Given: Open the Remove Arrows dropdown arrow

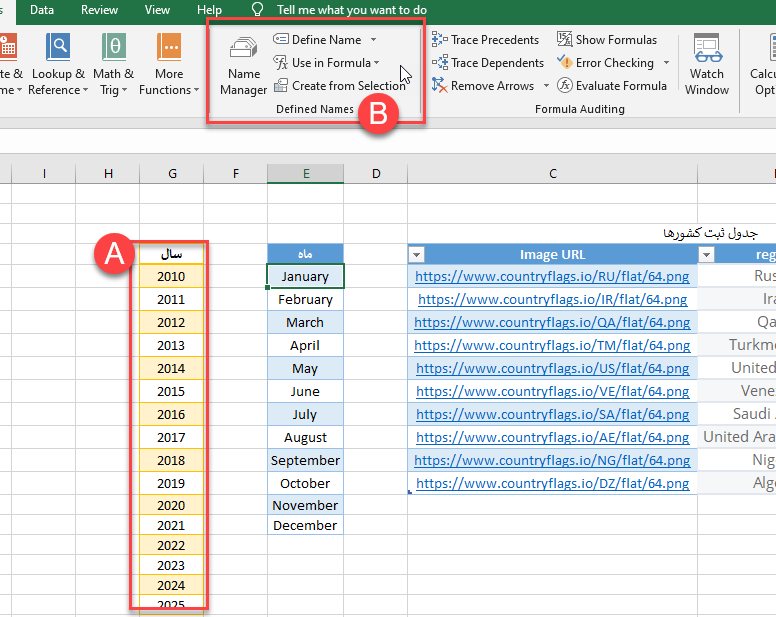Looking at the screenshot, I should pyautogui.click(x=547, y=86).
